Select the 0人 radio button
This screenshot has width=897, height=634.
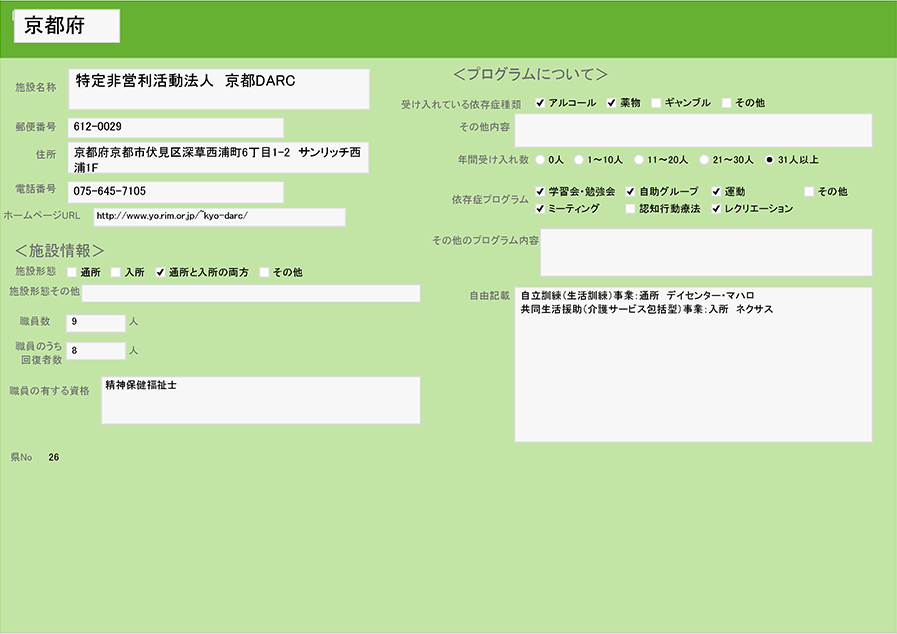541,159
